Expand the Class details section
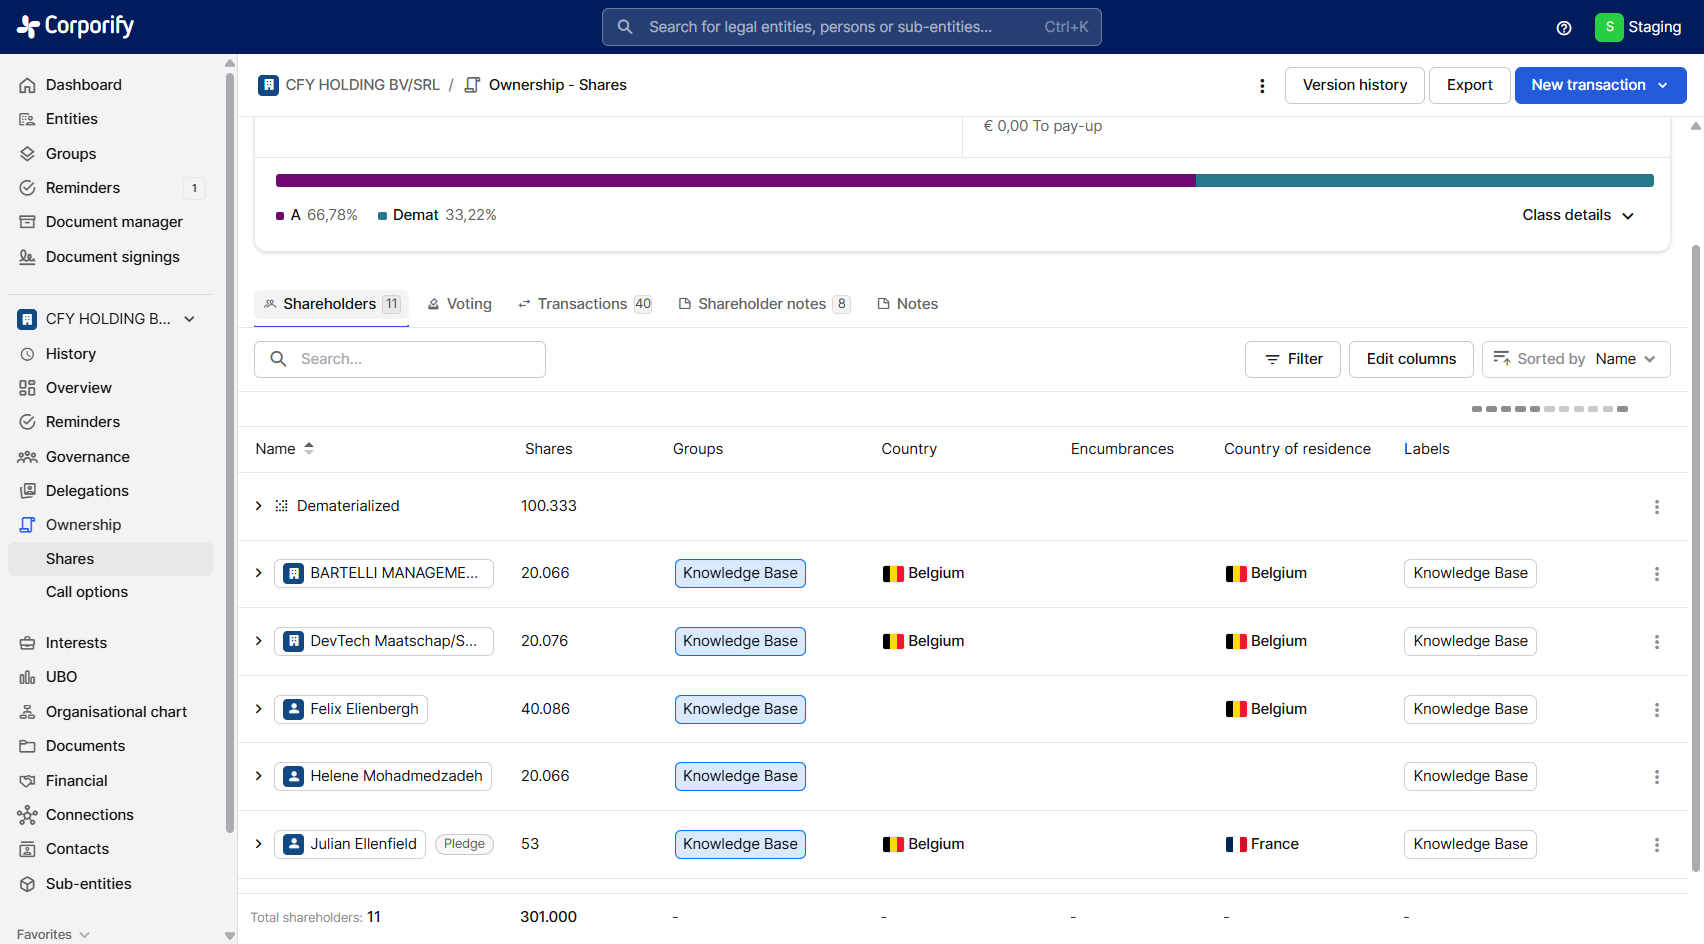Screen dimensions: 1704x944 tap(1577, 215)
